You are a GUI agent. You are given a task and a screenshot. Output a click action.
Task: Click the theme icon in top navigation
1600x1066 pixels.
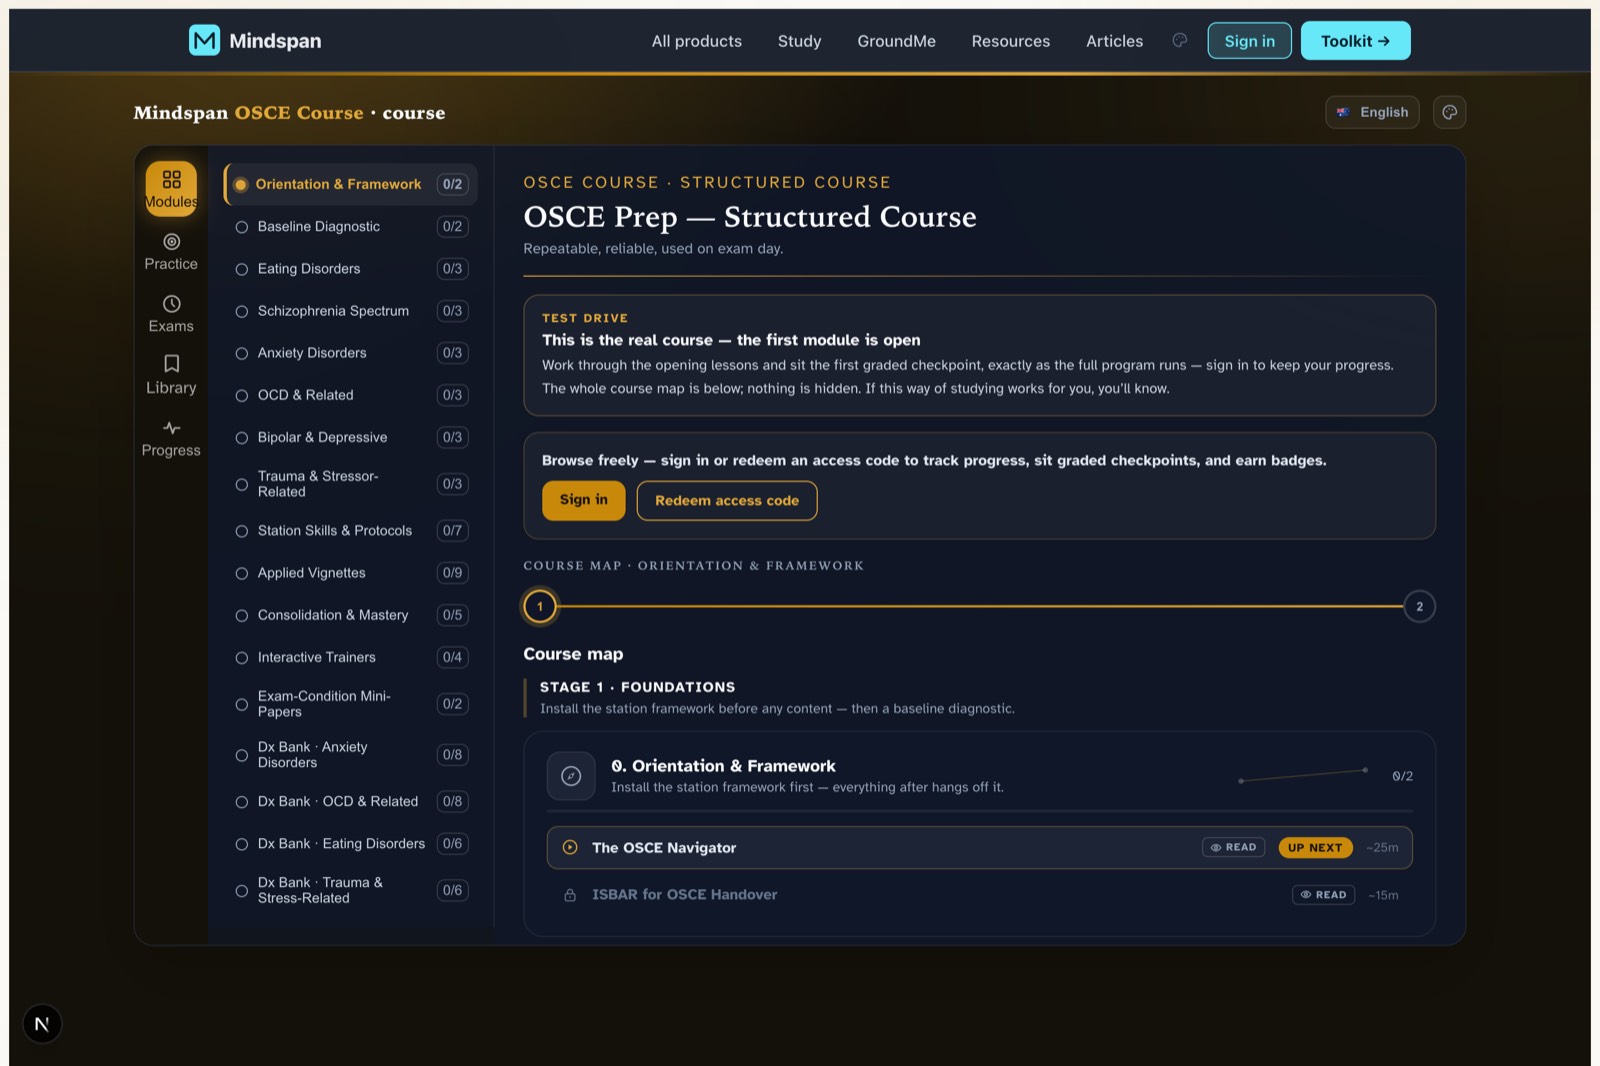tap(1180, 40)
